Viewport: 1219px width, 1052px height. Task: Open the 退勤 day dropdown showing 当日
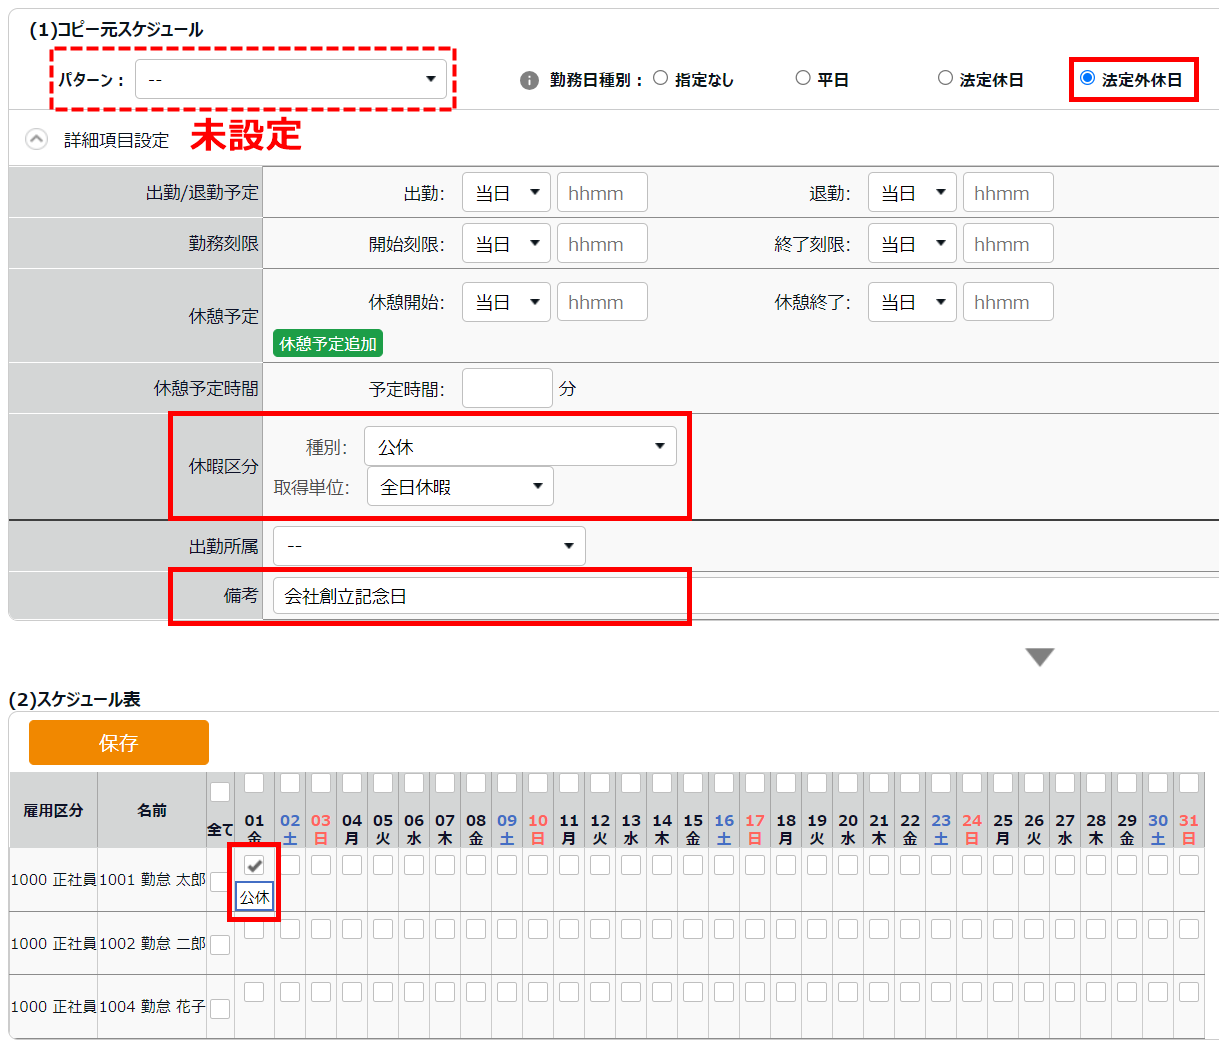coord(912,193)
